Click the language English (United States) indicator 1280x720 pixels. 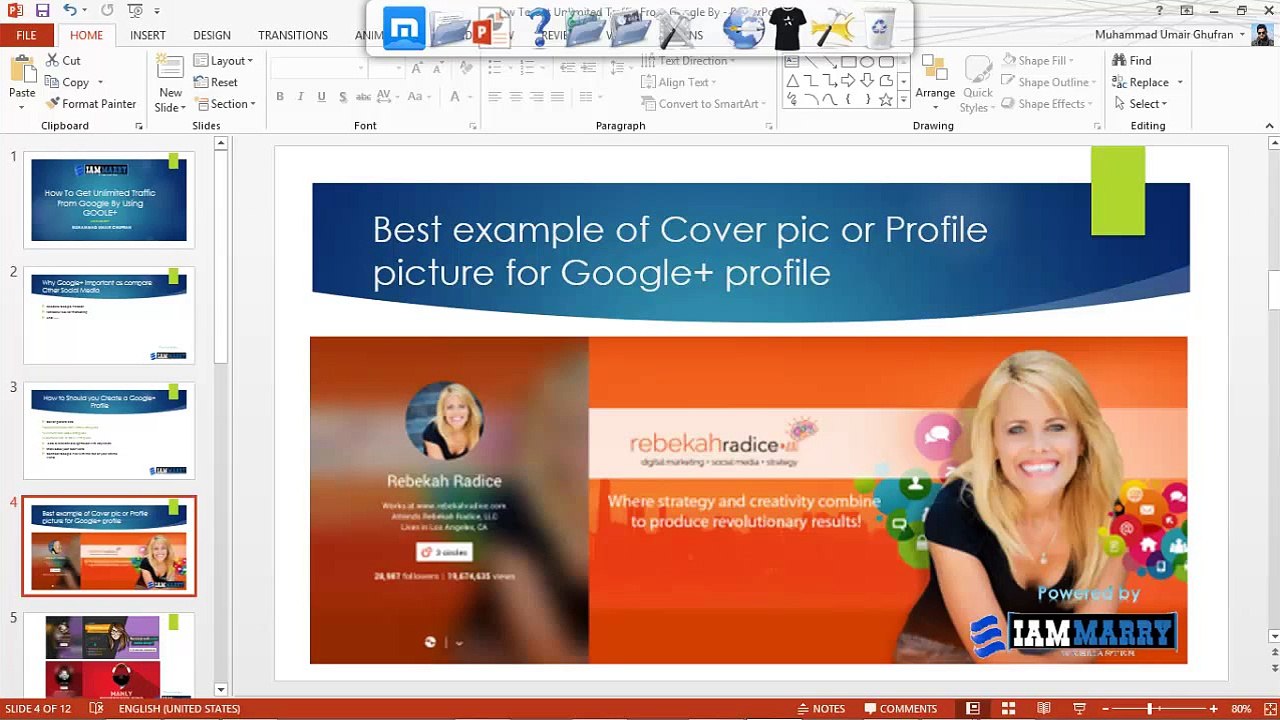pos(179,708)
